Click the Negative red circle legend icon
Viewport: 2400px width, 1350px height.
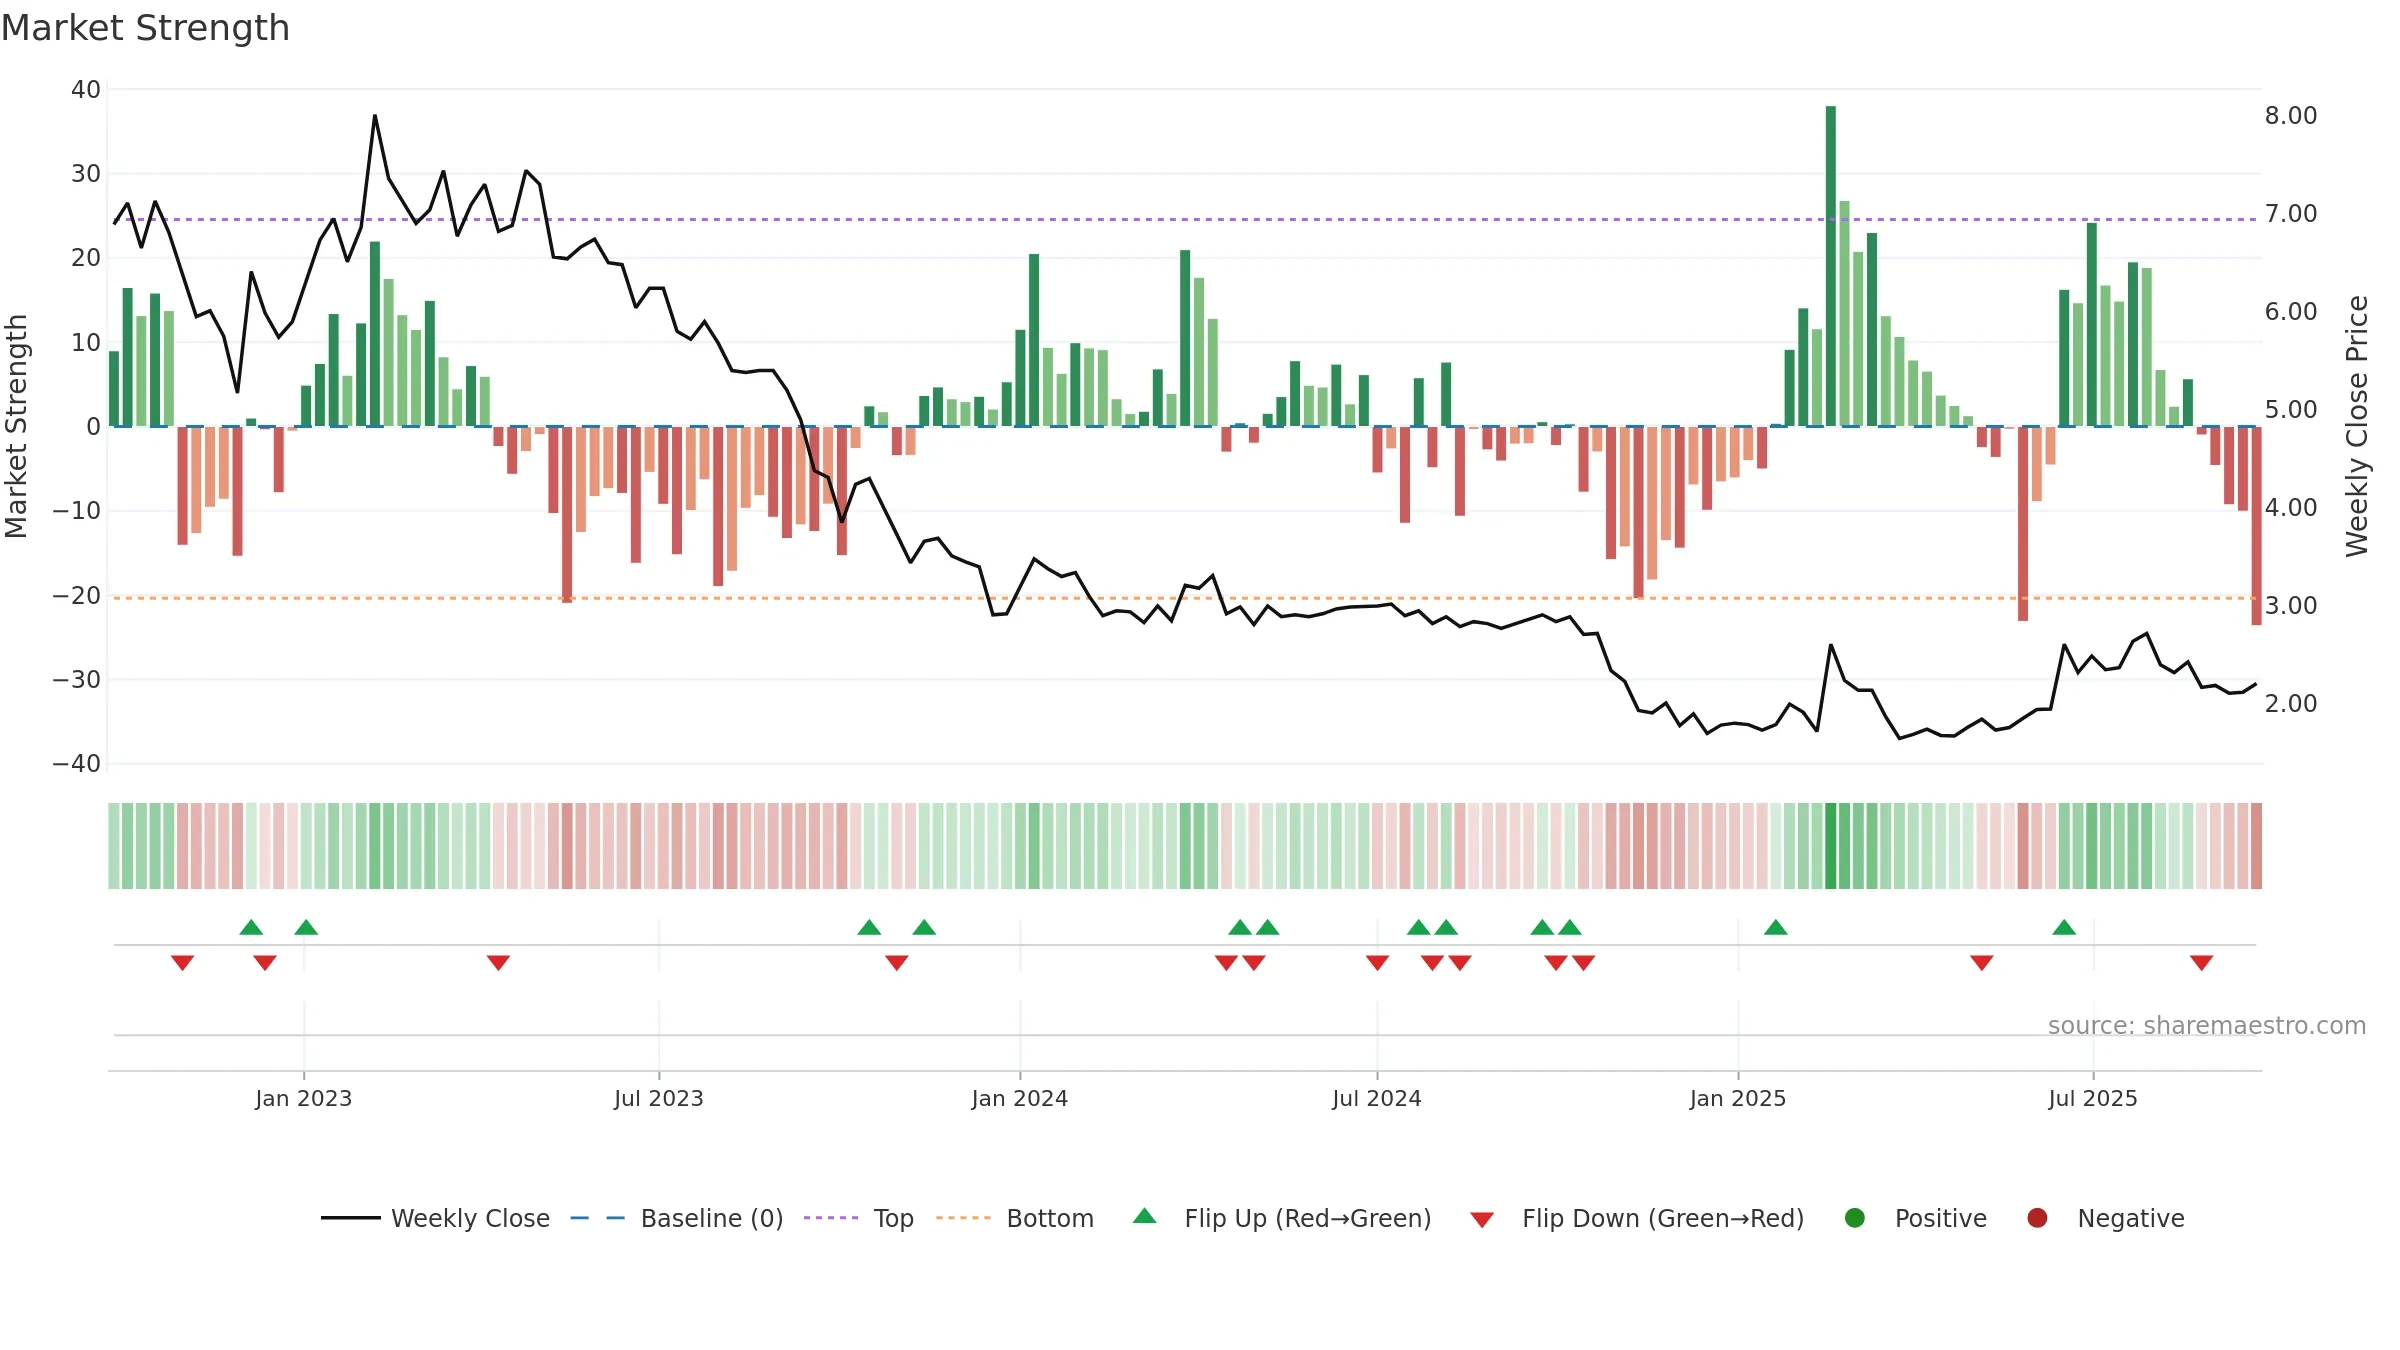(x=2037, y=1218)
